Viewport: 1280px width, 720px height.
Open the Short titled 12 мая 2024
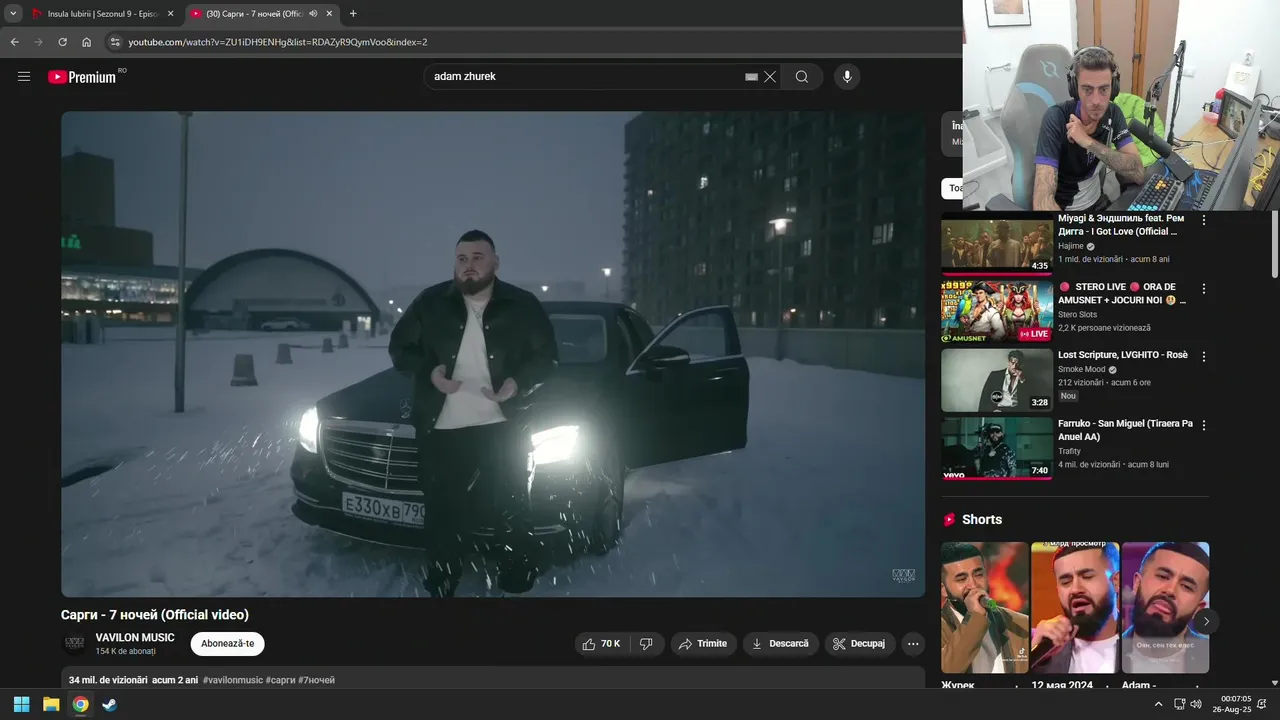click(x=1075, y=608)
